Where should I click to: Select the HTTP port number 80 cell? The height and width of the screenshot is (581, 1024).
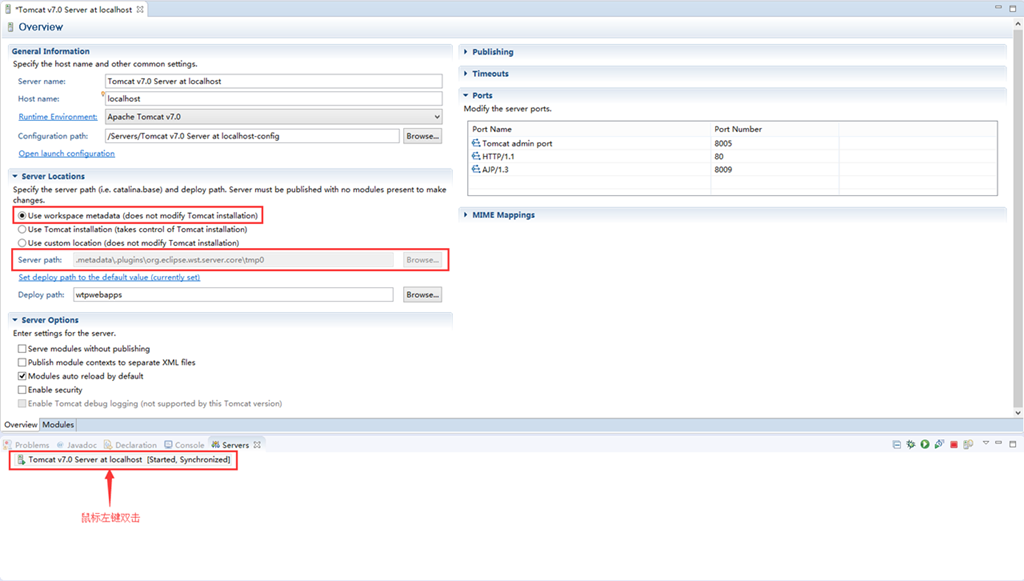(x=774, y=156)
